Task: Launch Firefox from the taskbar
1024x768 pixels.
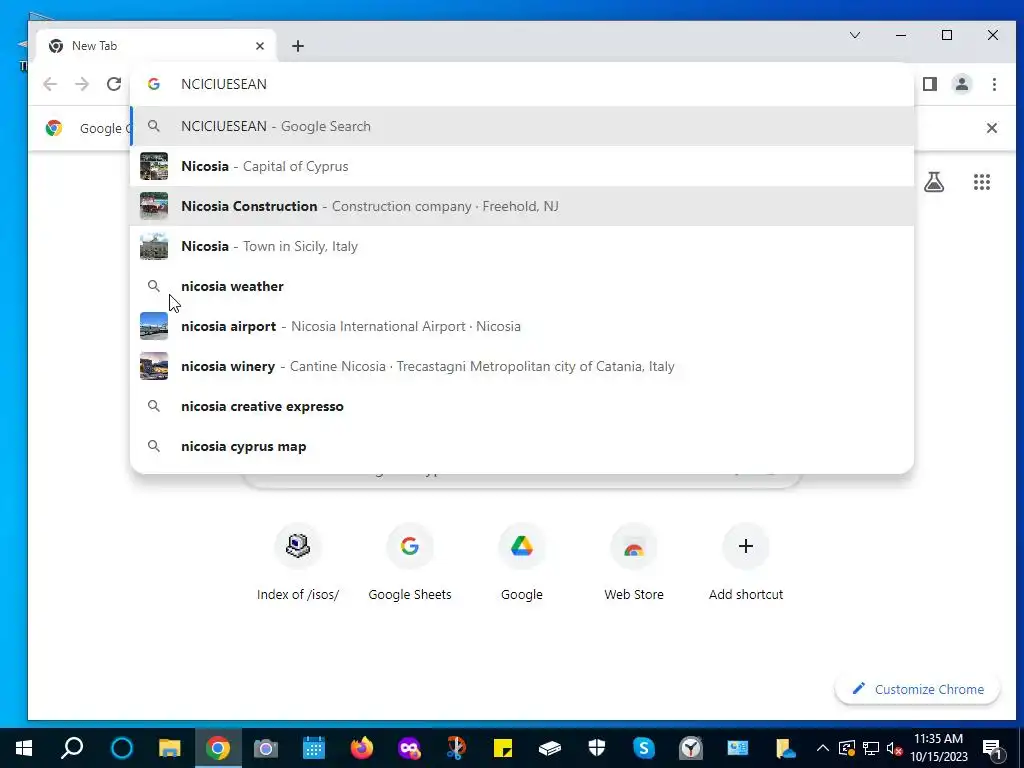Action: (x=362, y=748)
